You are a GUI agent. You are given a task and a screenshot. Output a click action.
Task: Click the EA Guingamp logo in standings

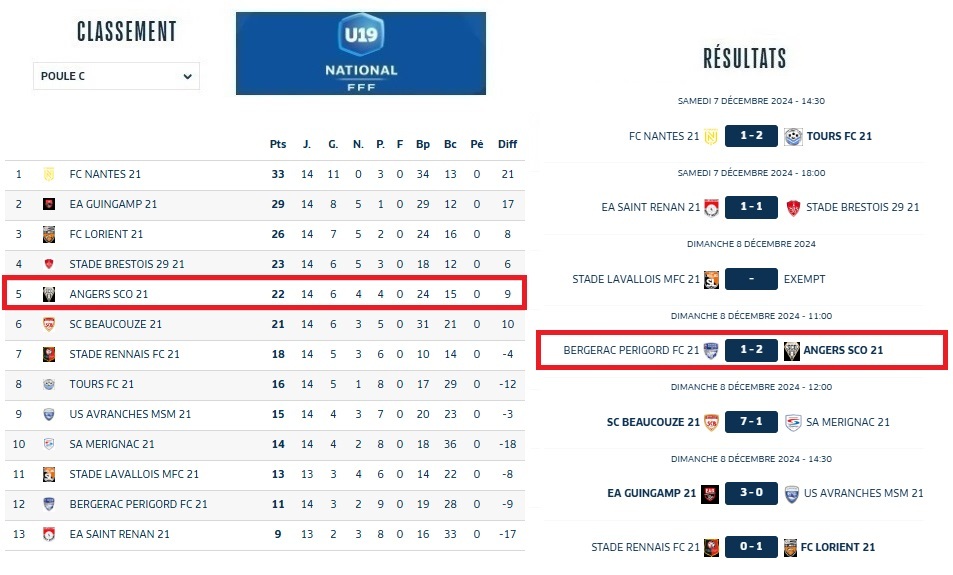[48, 204]
